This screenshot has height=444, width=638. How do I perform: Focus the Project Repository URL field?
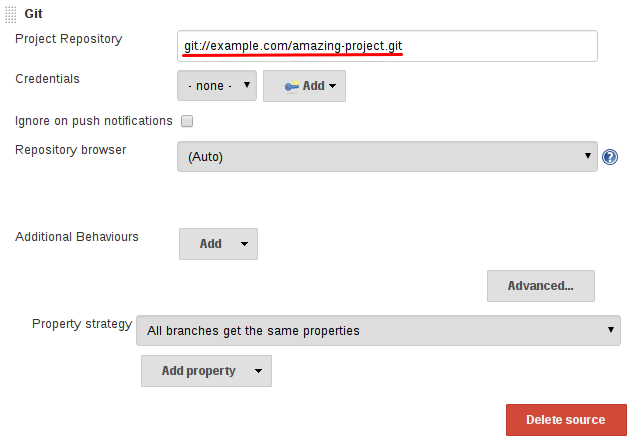(x=386, y=46)
